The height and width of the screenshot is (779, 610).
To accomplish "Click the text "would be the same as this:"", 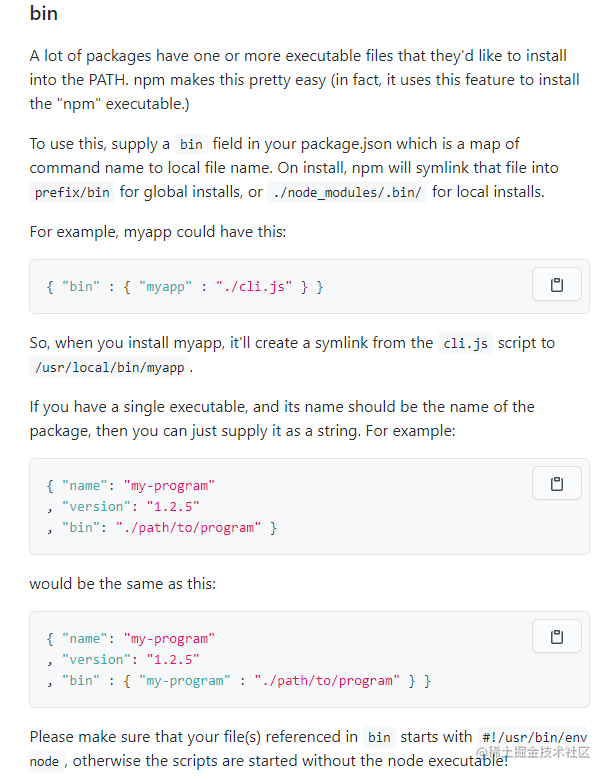I will tap(123, 583).
